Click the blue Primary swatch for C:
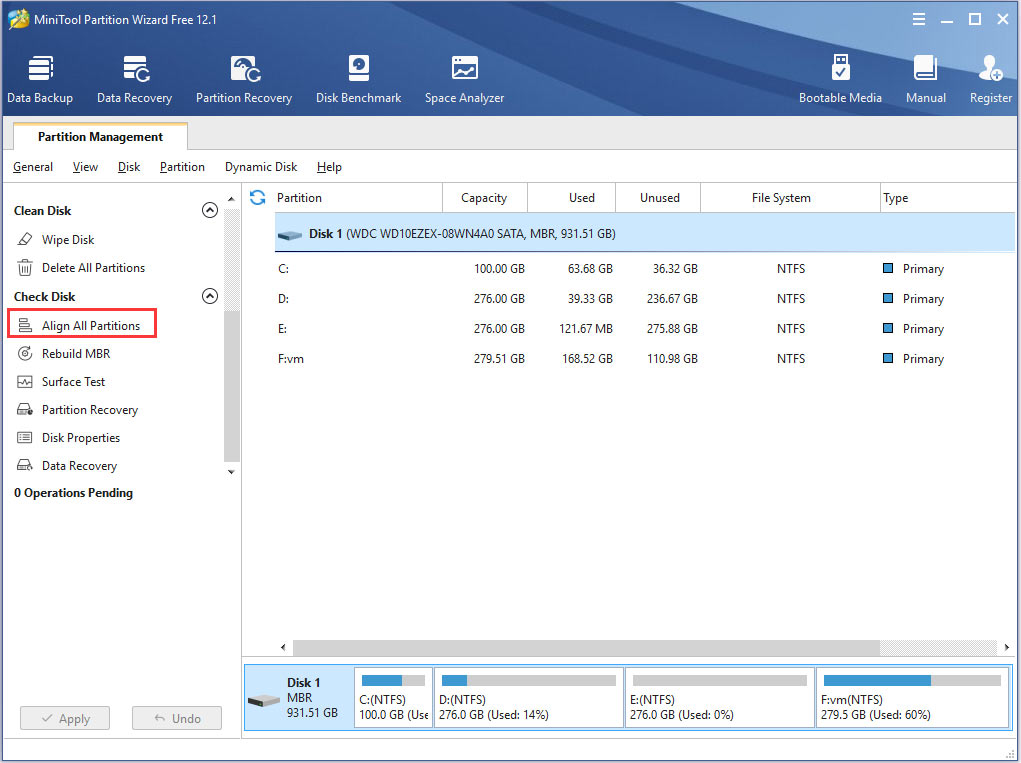The width and height of the screenshot is (1021, 763). point(888,268)
